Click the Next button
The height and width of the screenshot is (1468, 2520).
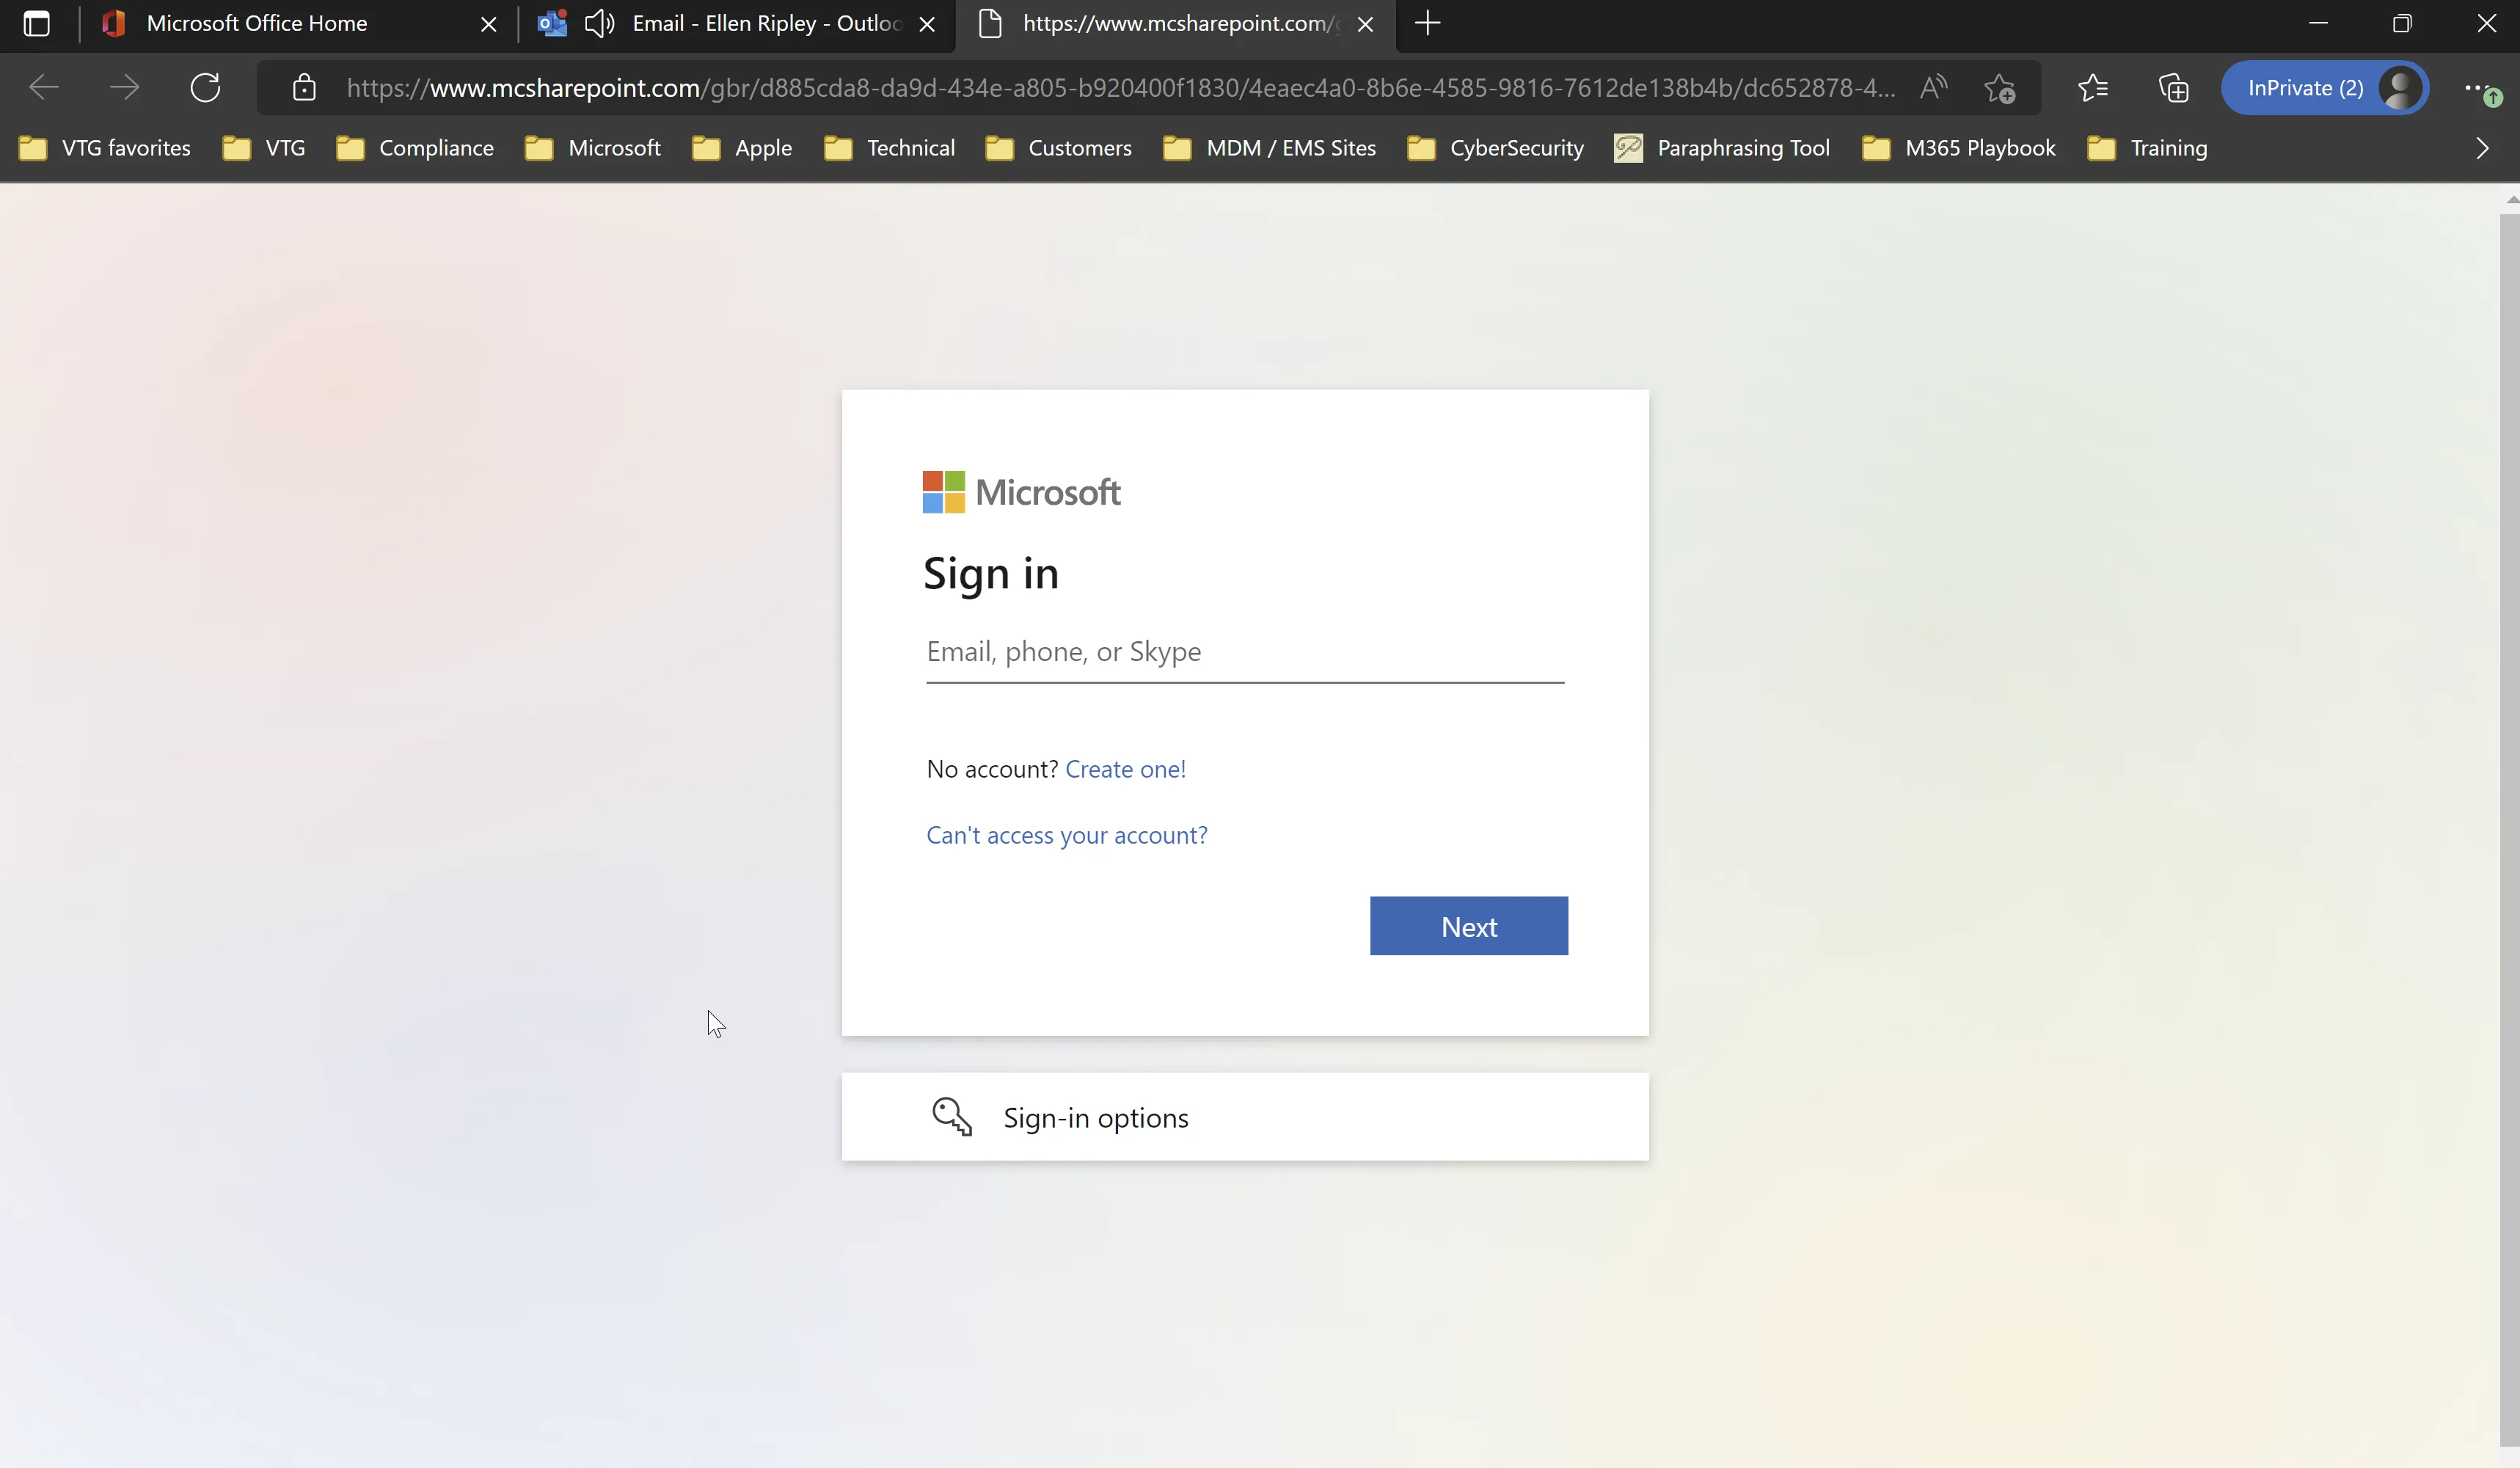tap(1469, 926)
